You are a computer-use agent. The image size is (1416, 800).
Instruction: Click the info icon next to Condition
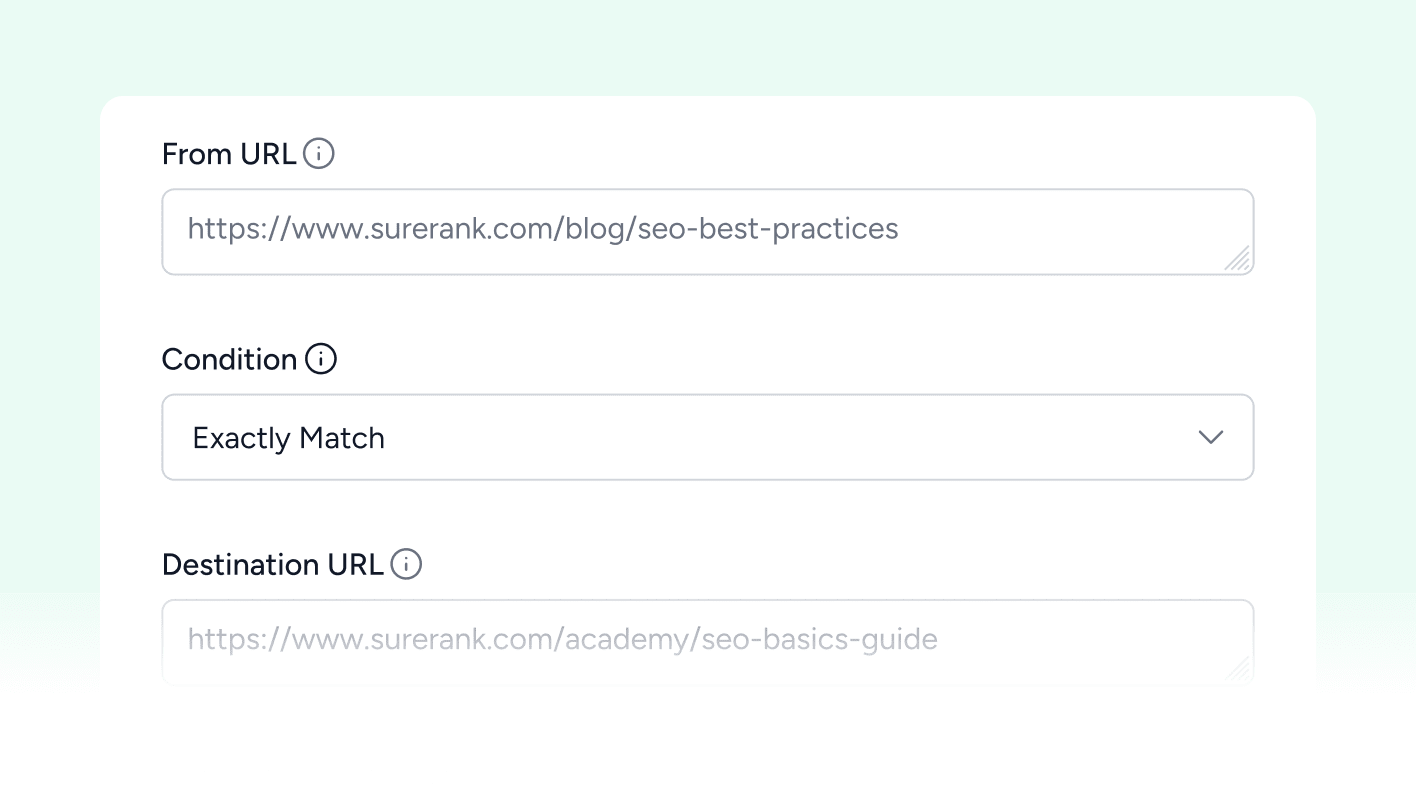tap(320, 359)
